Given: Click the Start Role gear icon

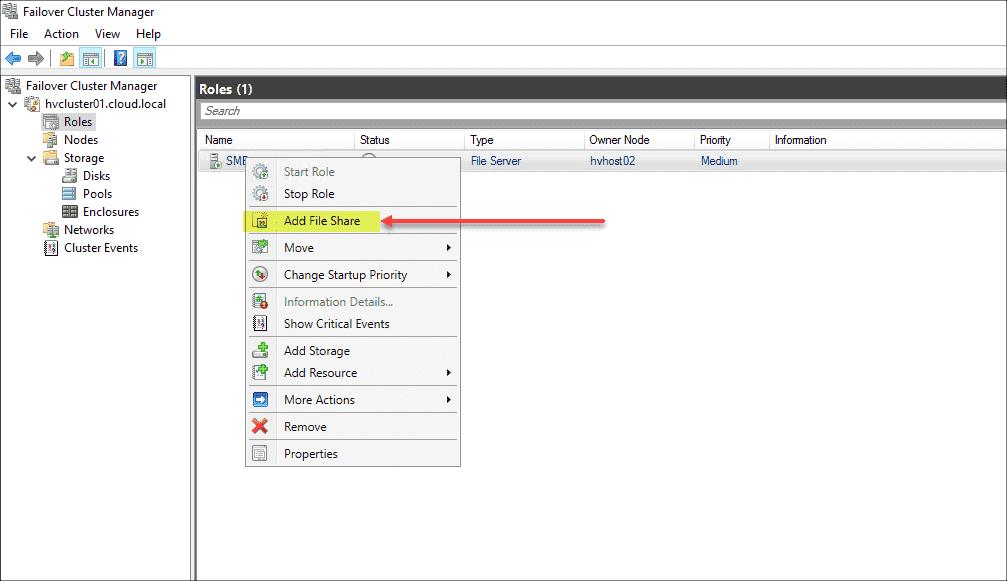Looking at the screenshot, I should (x=261, y=171).
